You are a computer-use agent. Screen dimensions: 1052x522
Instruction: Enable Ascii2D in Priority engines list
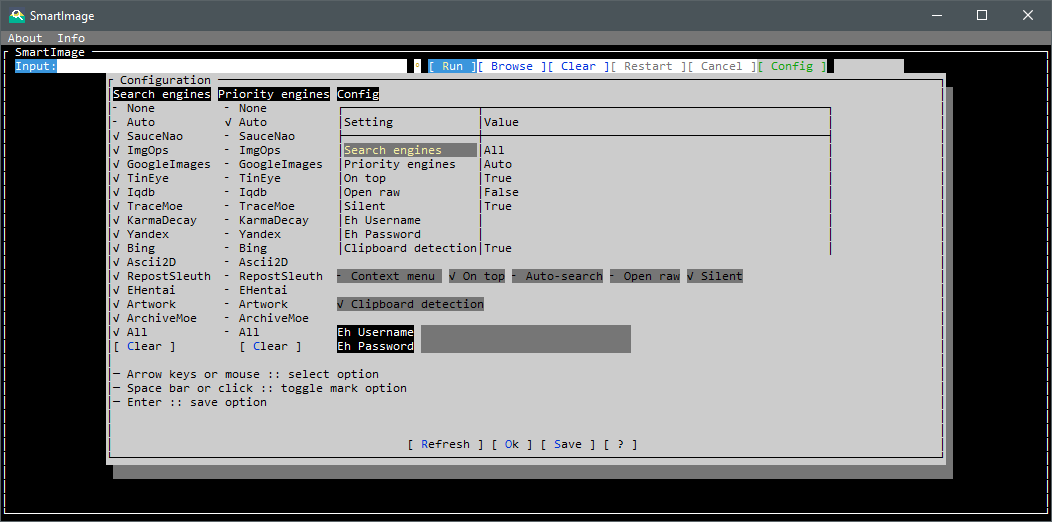point(256,262)
